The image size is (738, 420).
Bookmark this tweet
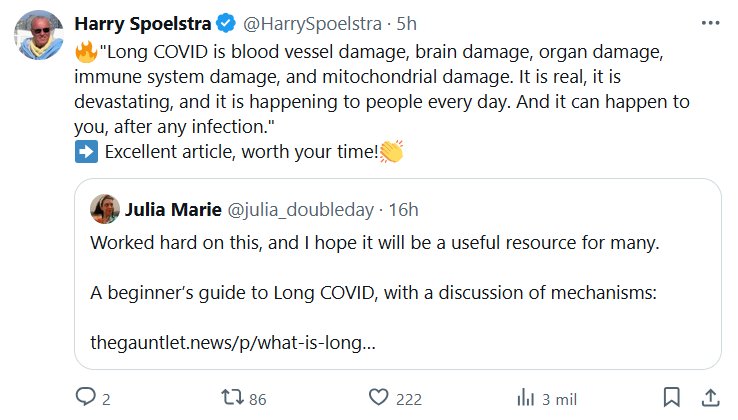click(x=672, y=398)
